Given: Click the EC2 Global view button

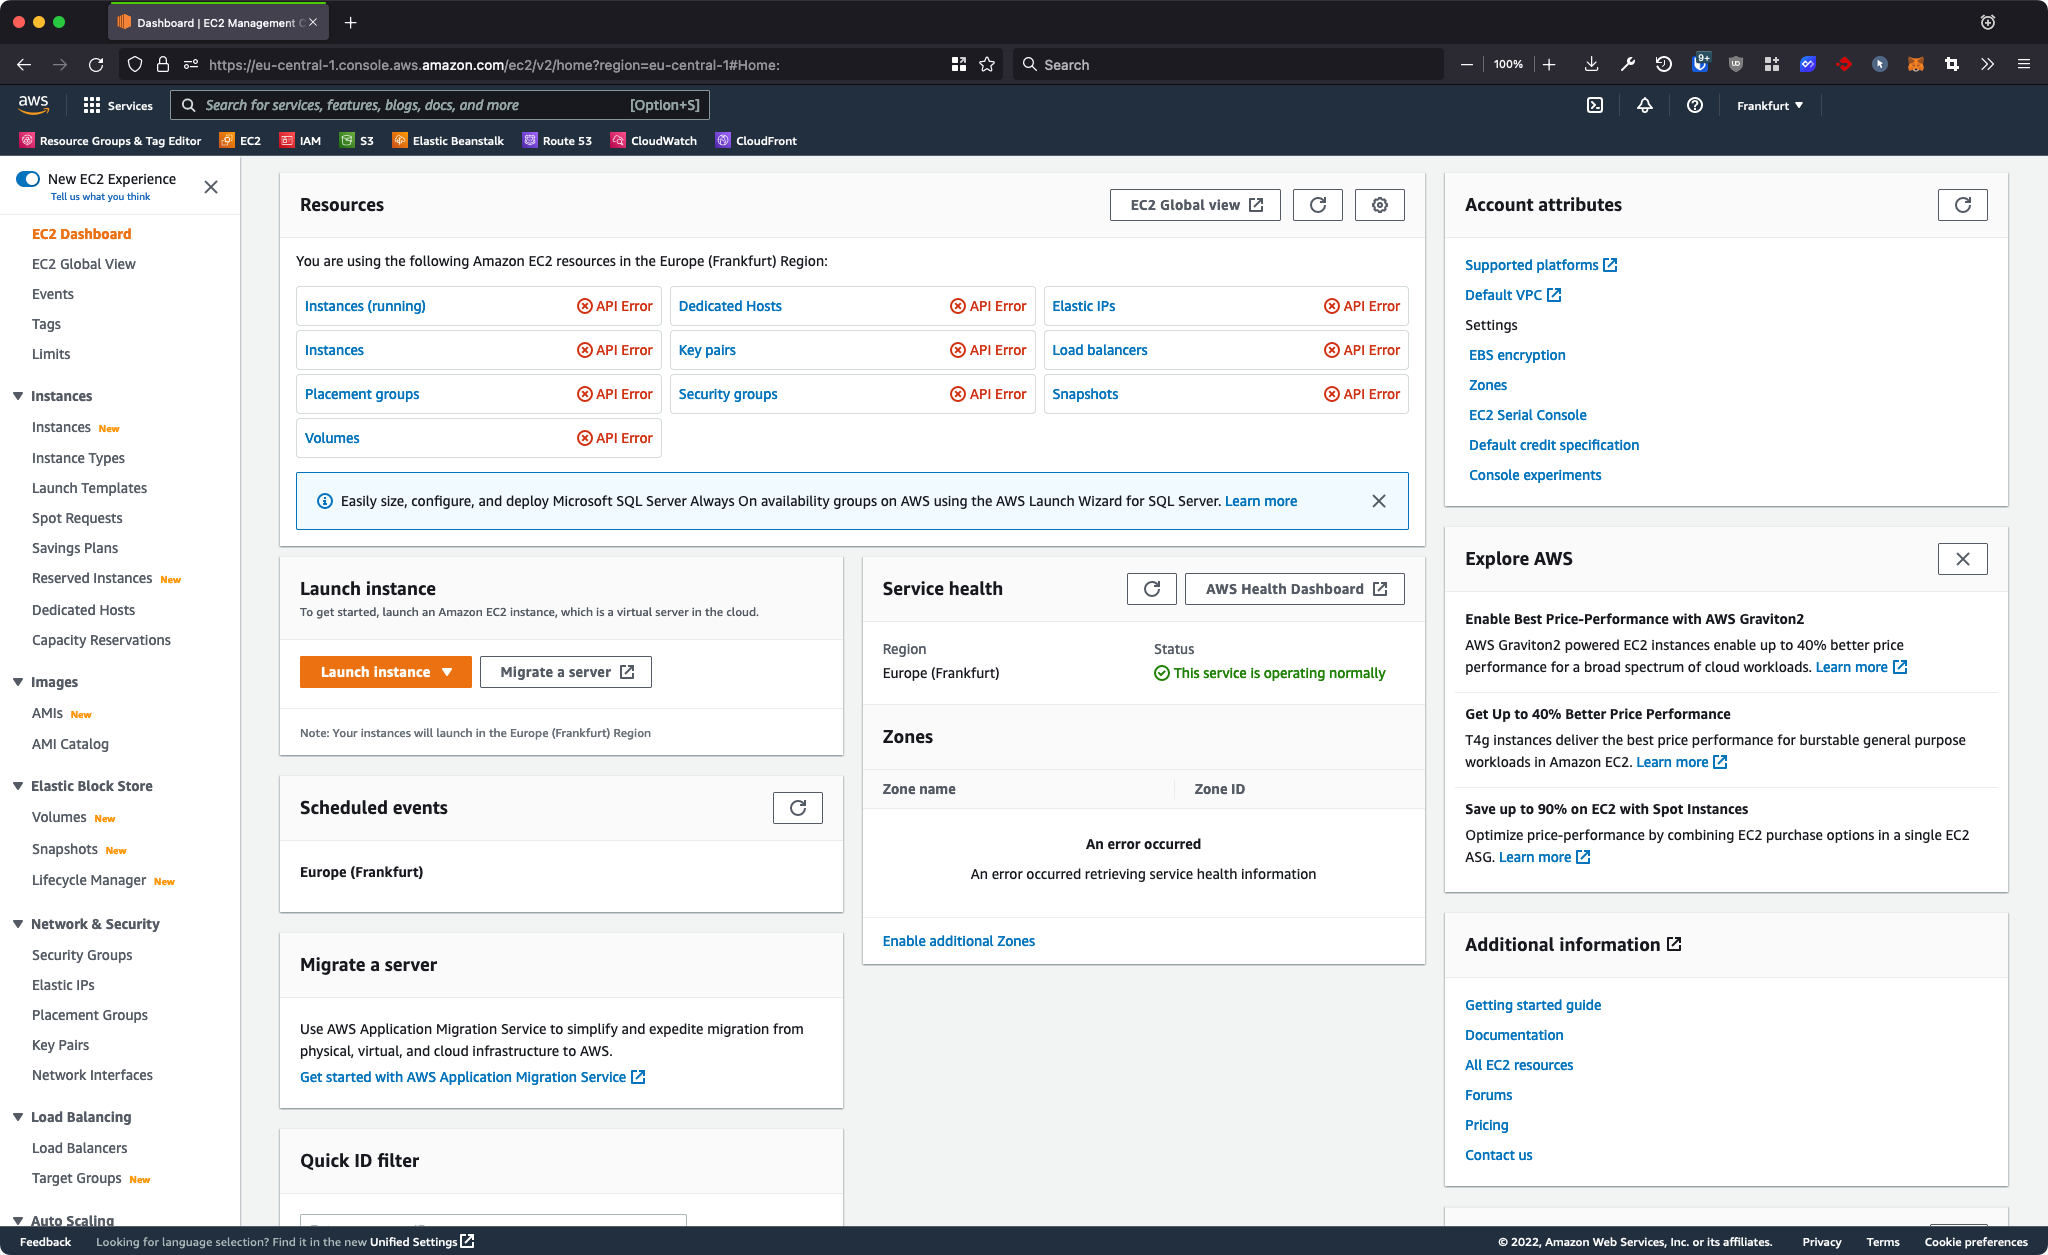Looking at the screenshot, I should 1195,205.
